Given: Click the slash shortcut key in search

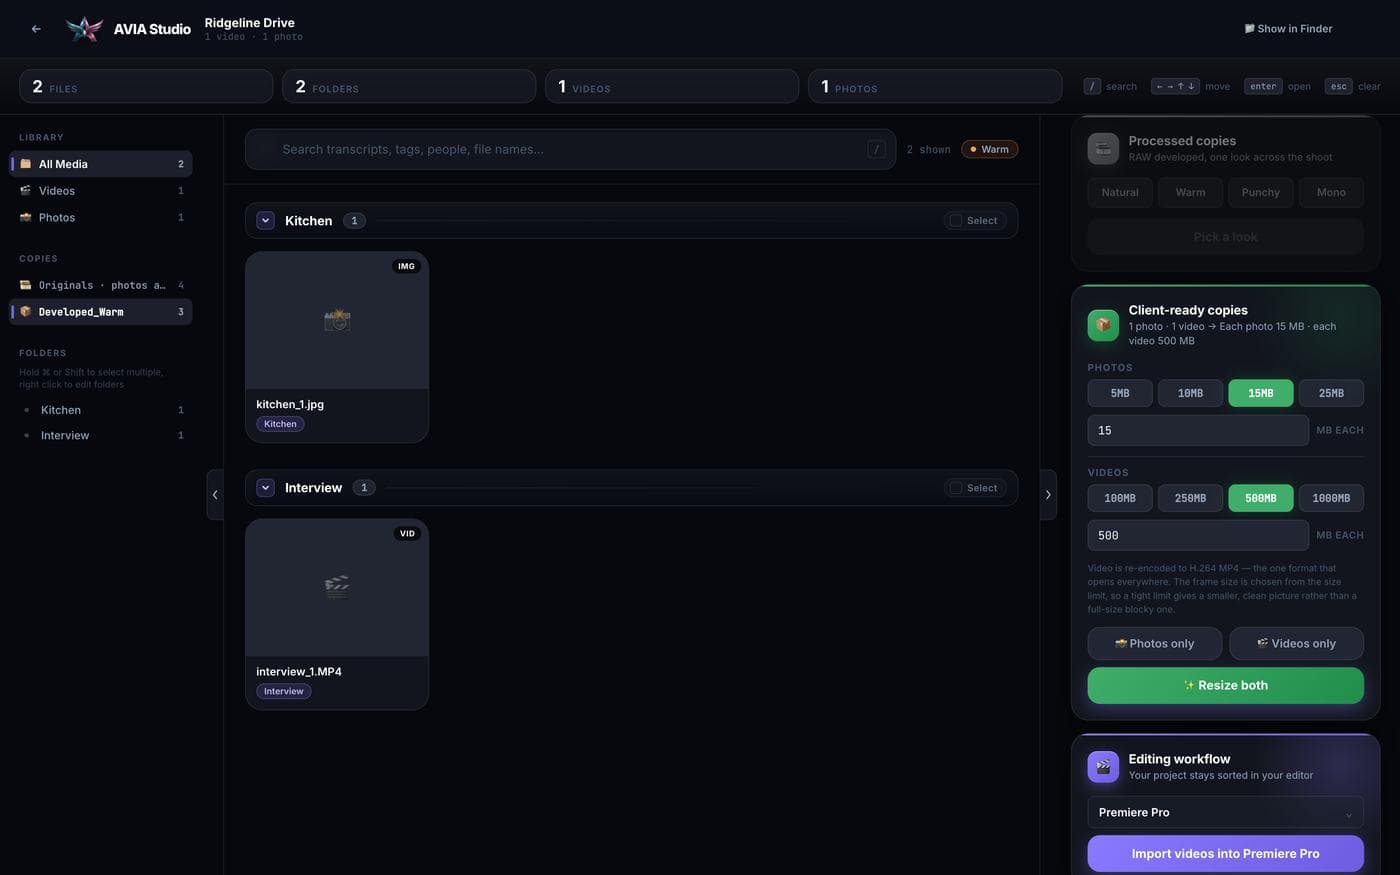Looking at the screenshot, I should [876, 150].
